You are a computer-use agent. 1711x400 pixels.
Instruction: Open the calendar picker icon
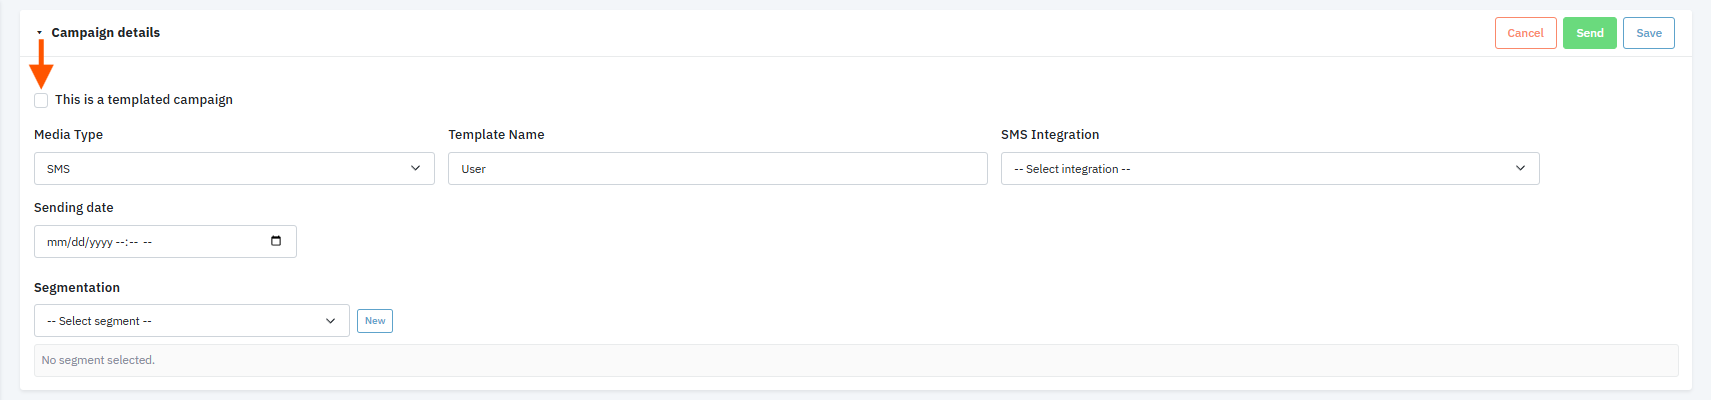click(x=276, y=241)
